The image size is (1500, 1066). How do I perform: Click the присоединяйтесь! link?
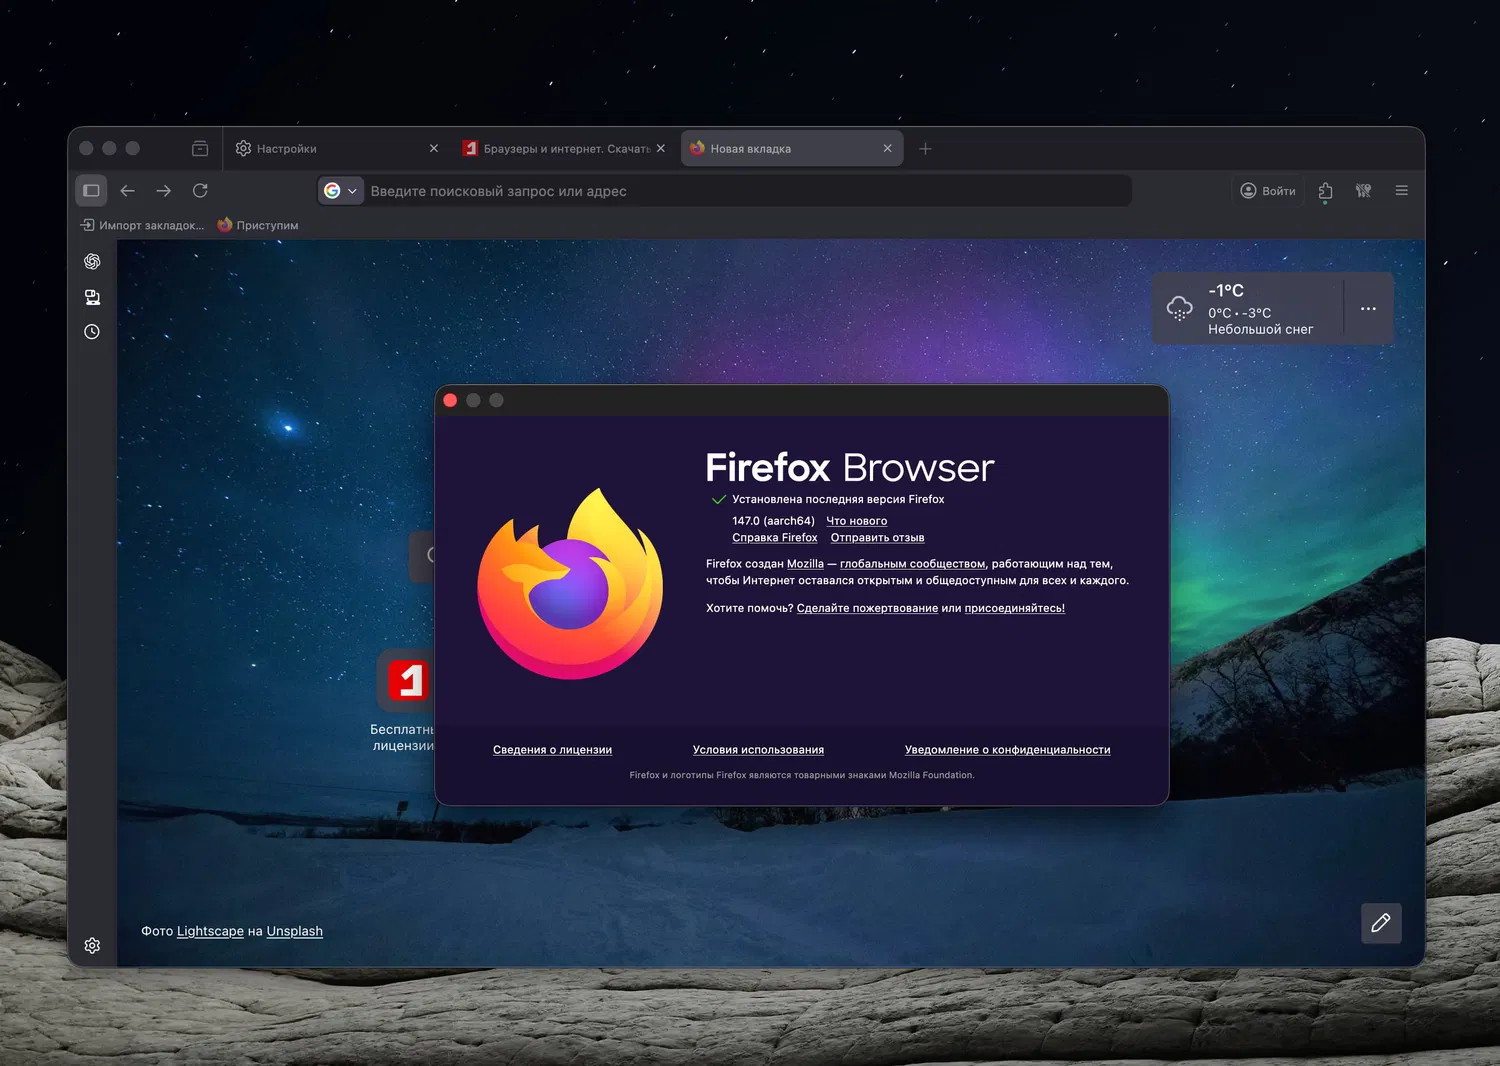[1014, 608]
